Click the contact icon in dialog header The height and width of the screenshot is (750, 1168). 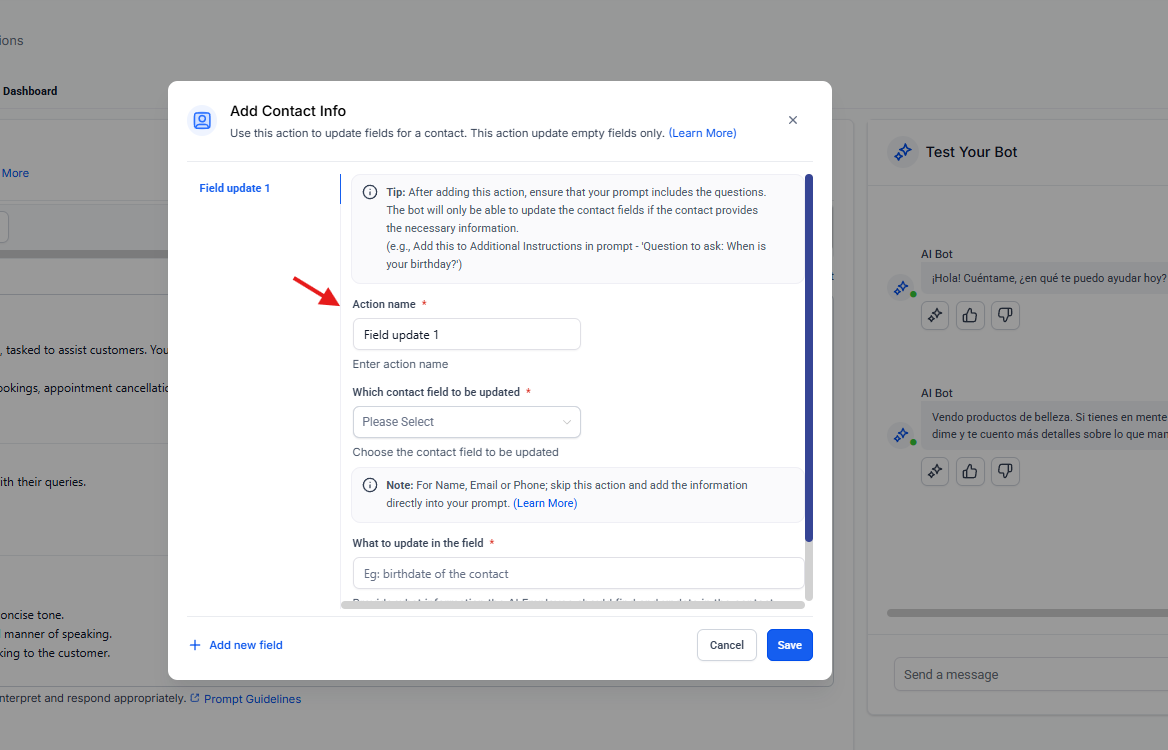pos(202,121)
